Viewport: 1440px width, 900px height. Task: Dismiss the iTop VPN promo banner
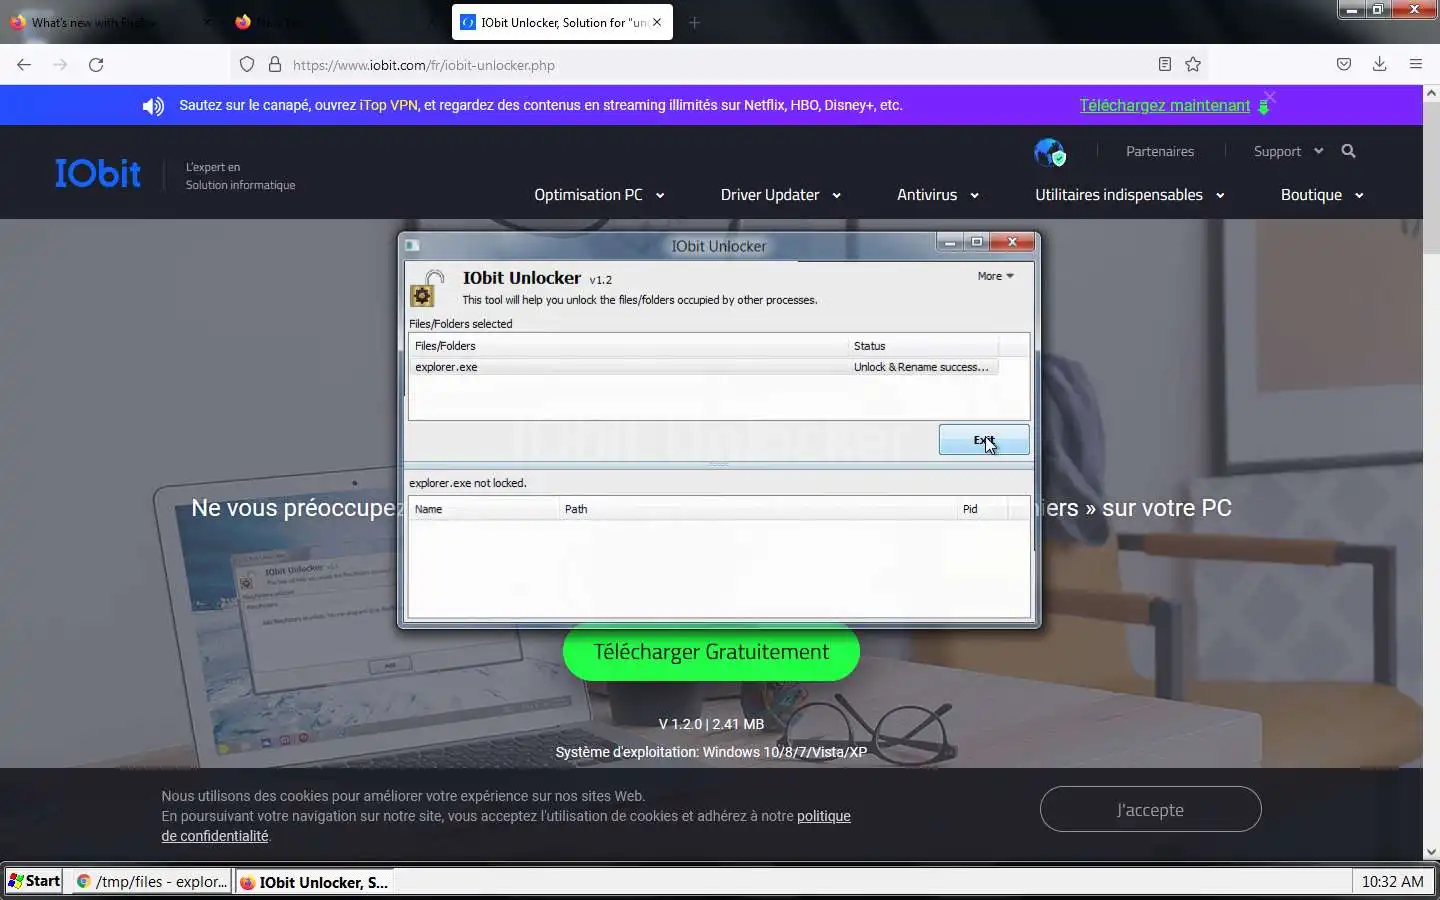pyautogui.click(x=1269, y=97)
